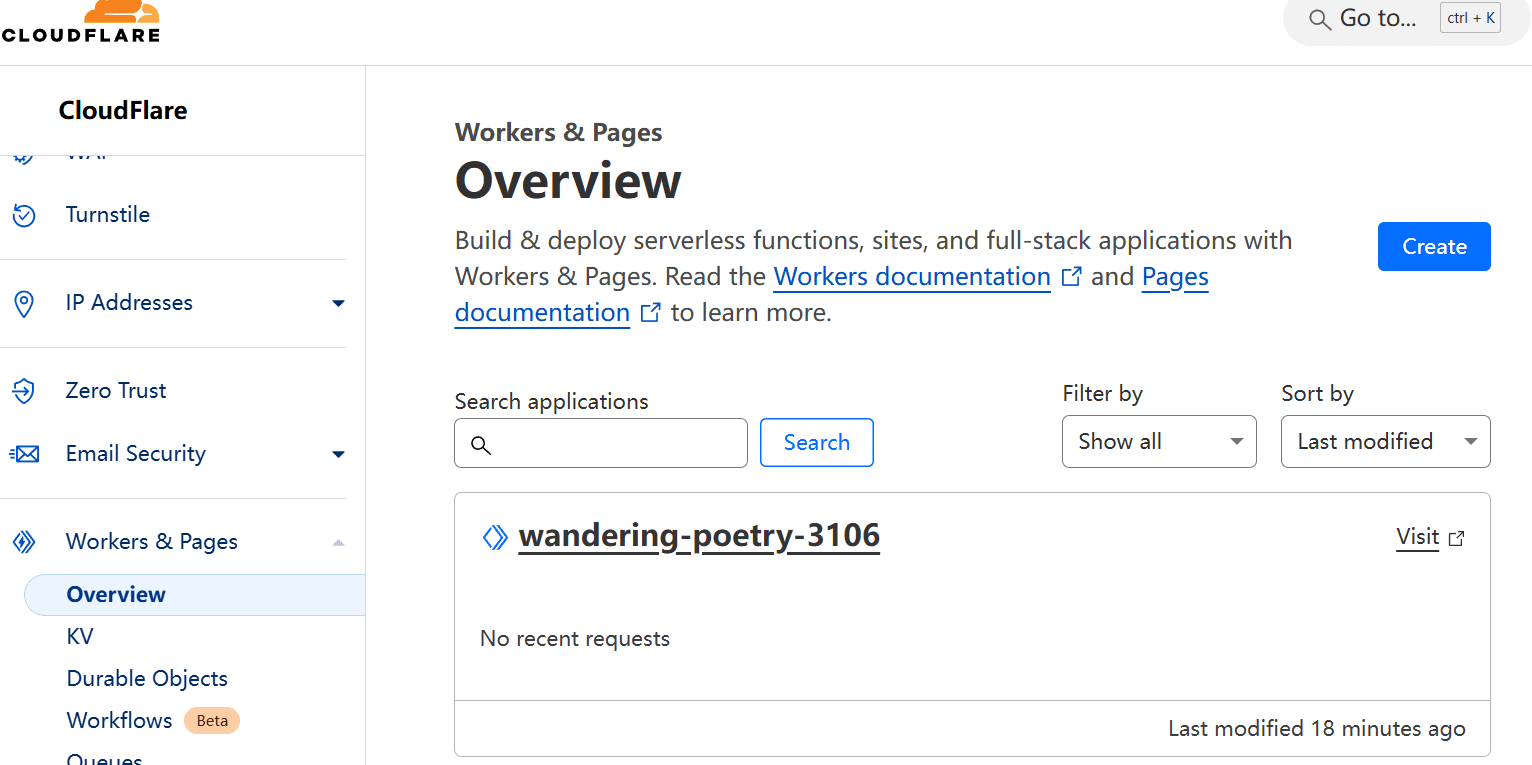
Task: Open the Sort by Last modified dropdown
Action: tap(1385, 441)
